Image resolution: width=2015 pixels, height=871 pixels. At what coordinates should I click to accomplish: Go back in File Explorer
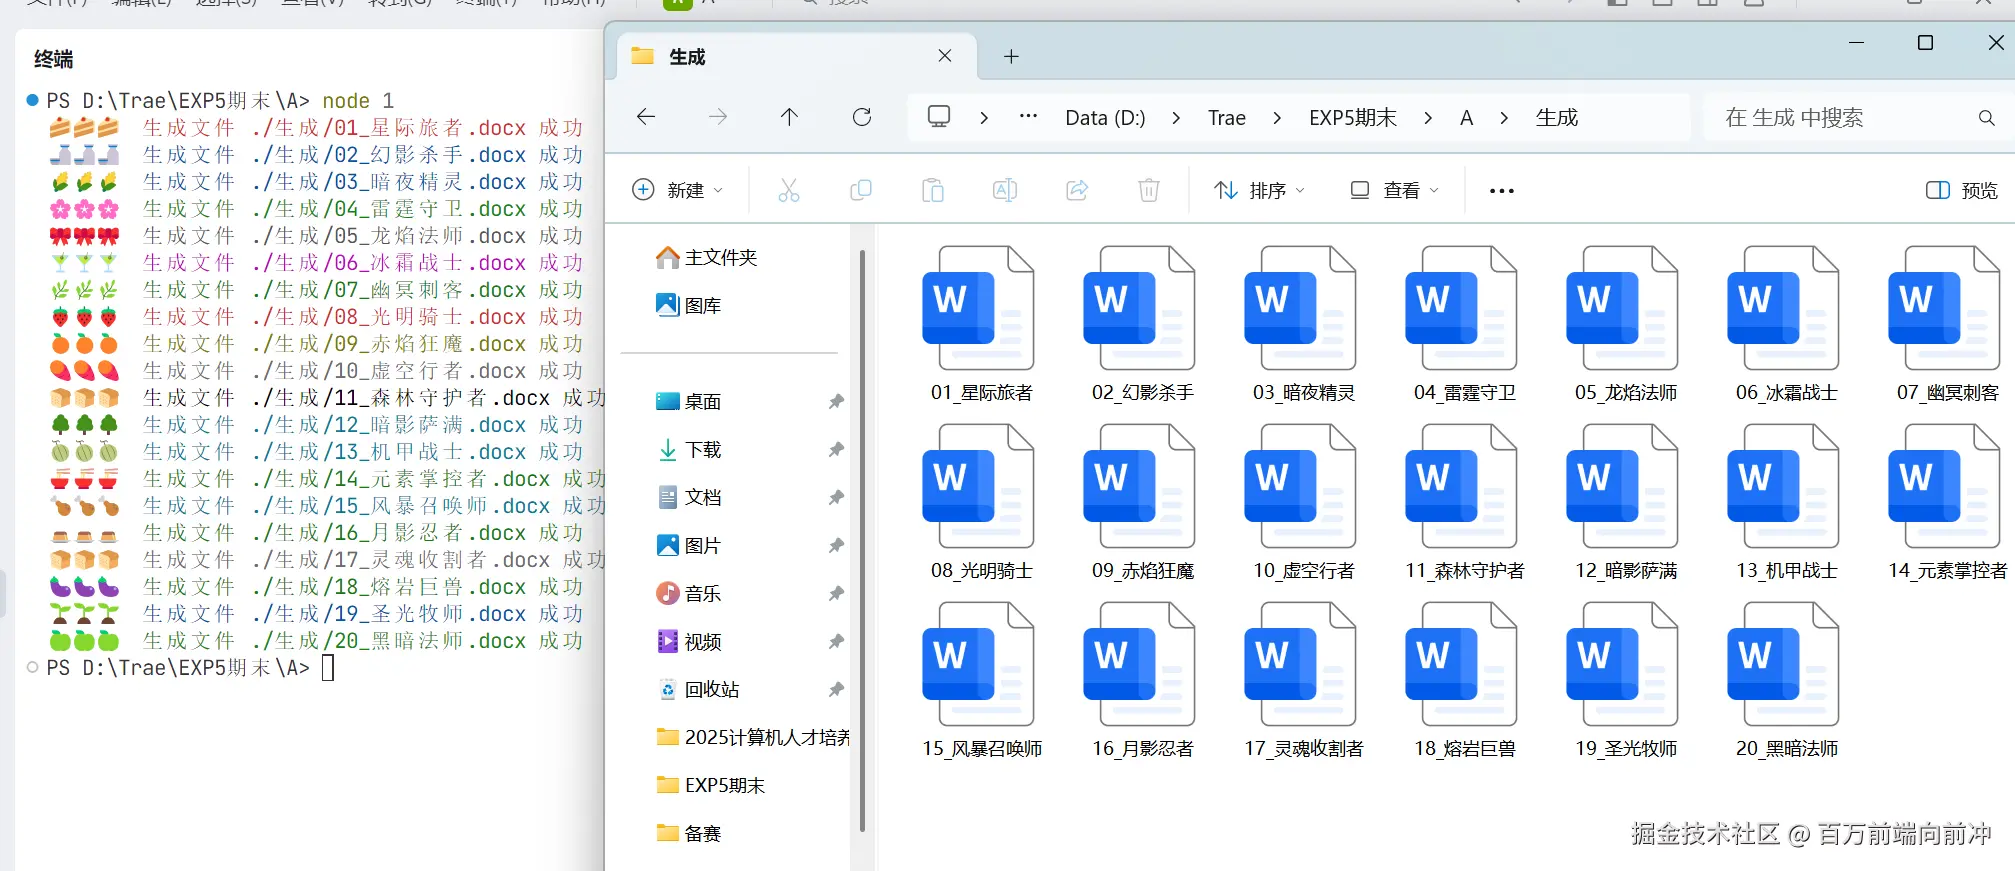tap(646, 117)
